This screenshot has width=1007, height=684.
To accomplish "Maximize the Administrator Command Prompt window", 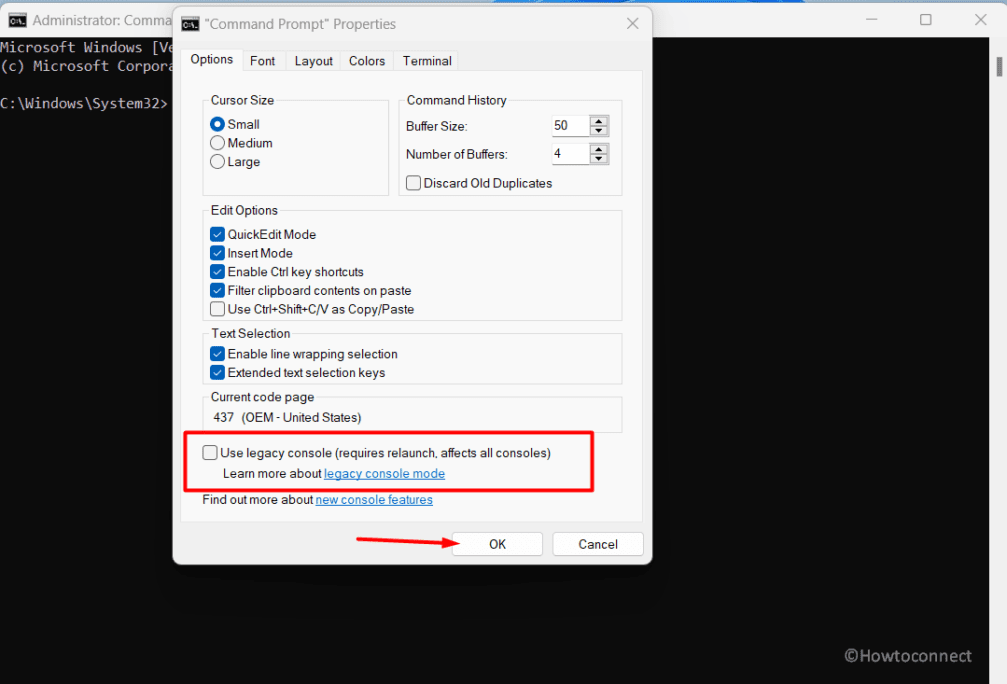I will pos(925,20).
